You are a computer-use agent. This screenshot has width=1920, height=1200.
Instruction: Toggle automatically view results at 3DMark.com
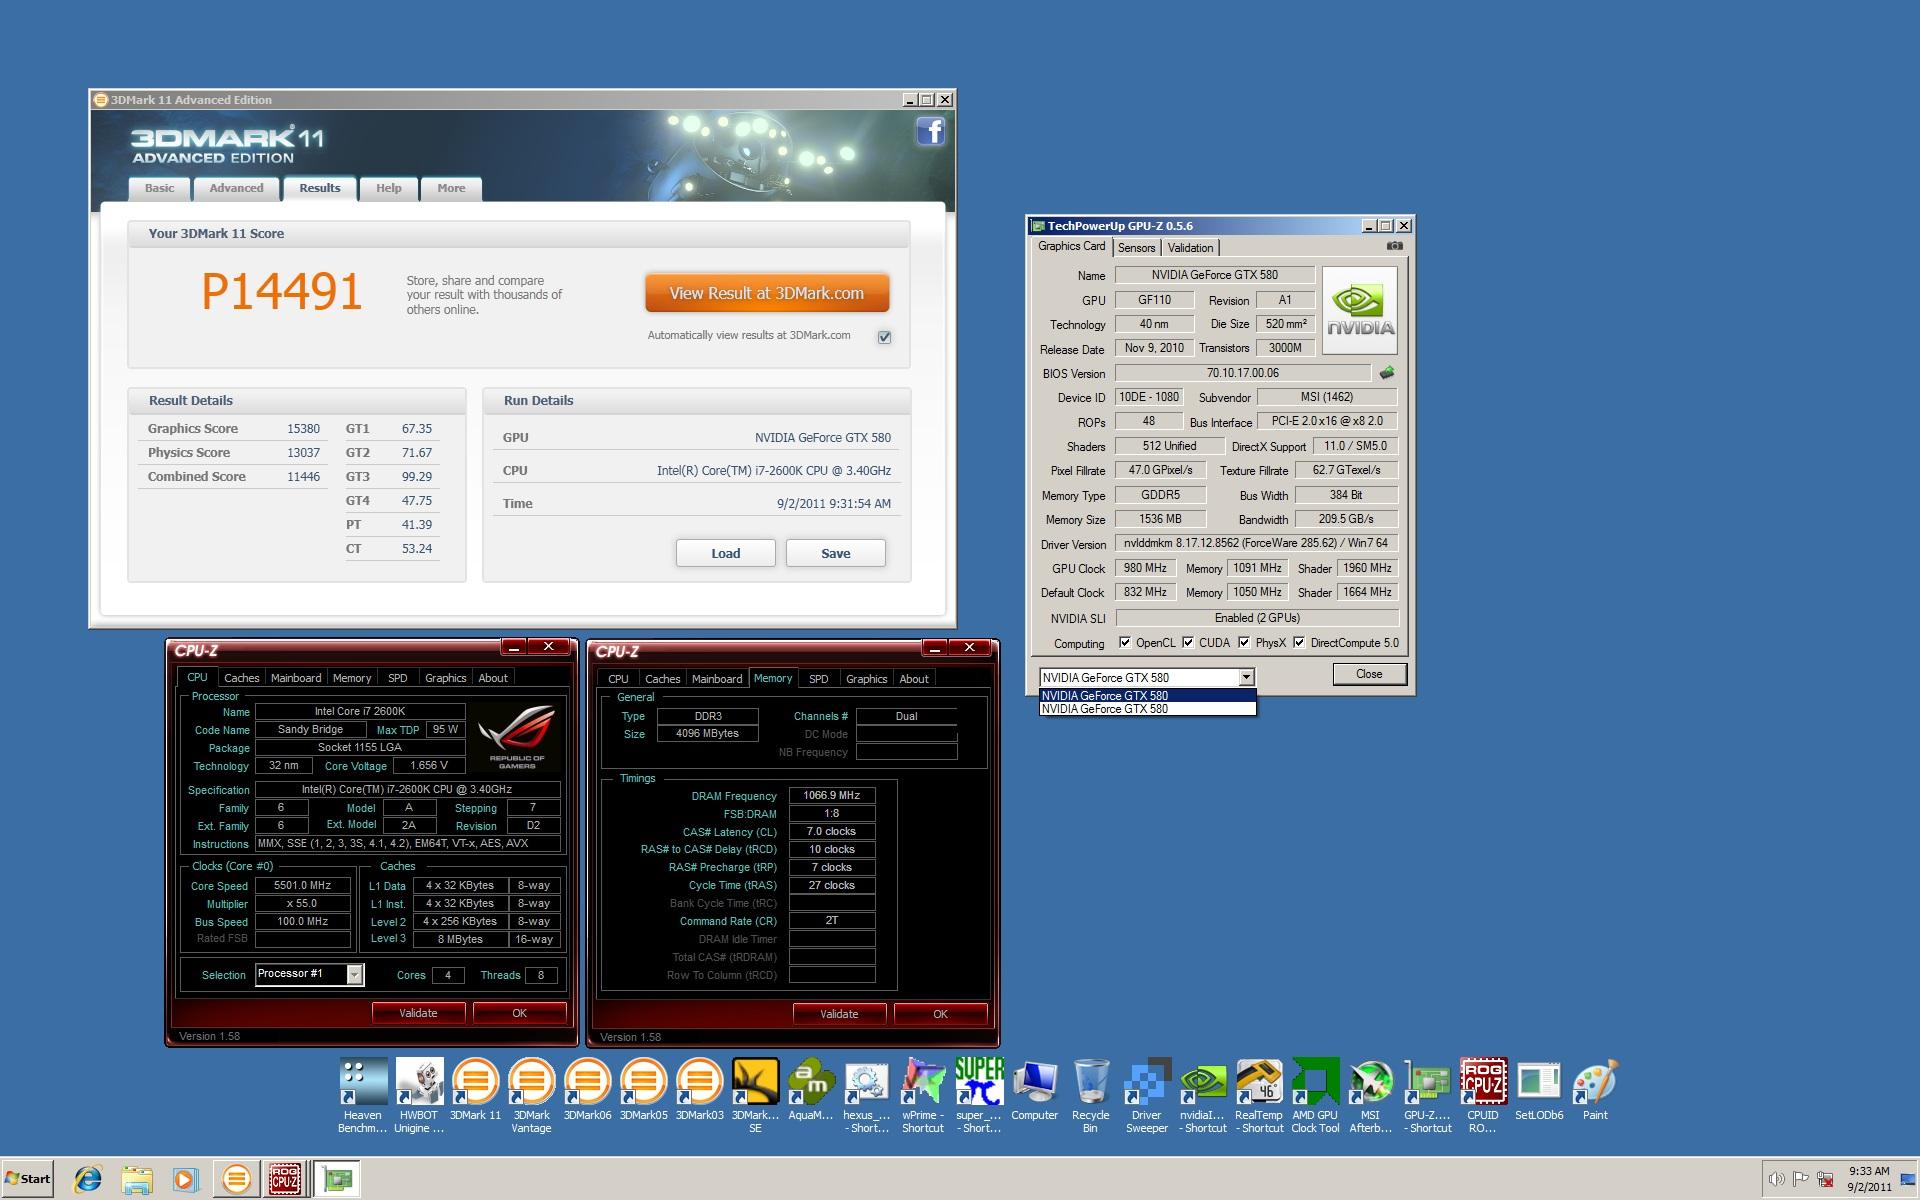pos(884,337)
